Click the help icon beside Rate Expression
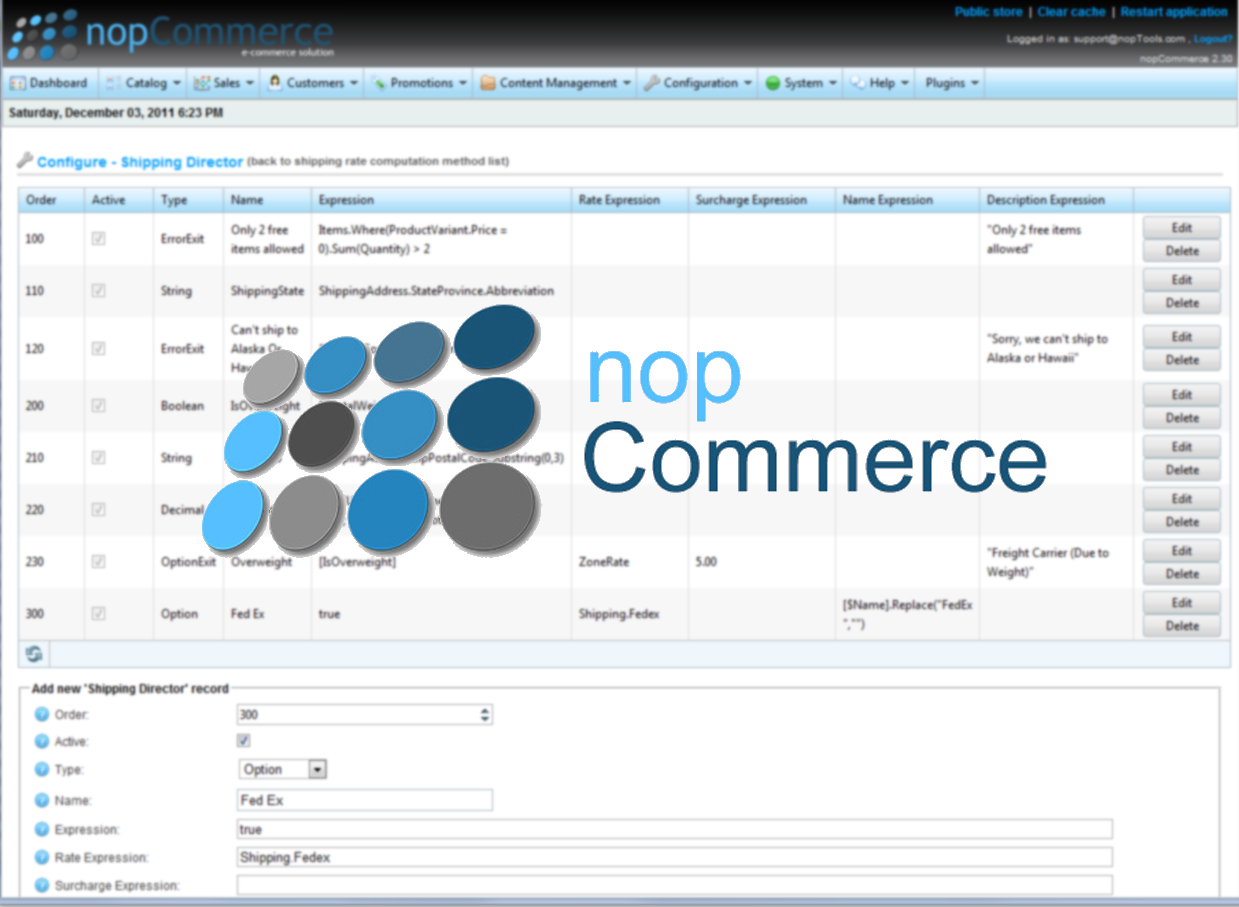Viewport: 1239px width, 907px height. click(42, 857)
